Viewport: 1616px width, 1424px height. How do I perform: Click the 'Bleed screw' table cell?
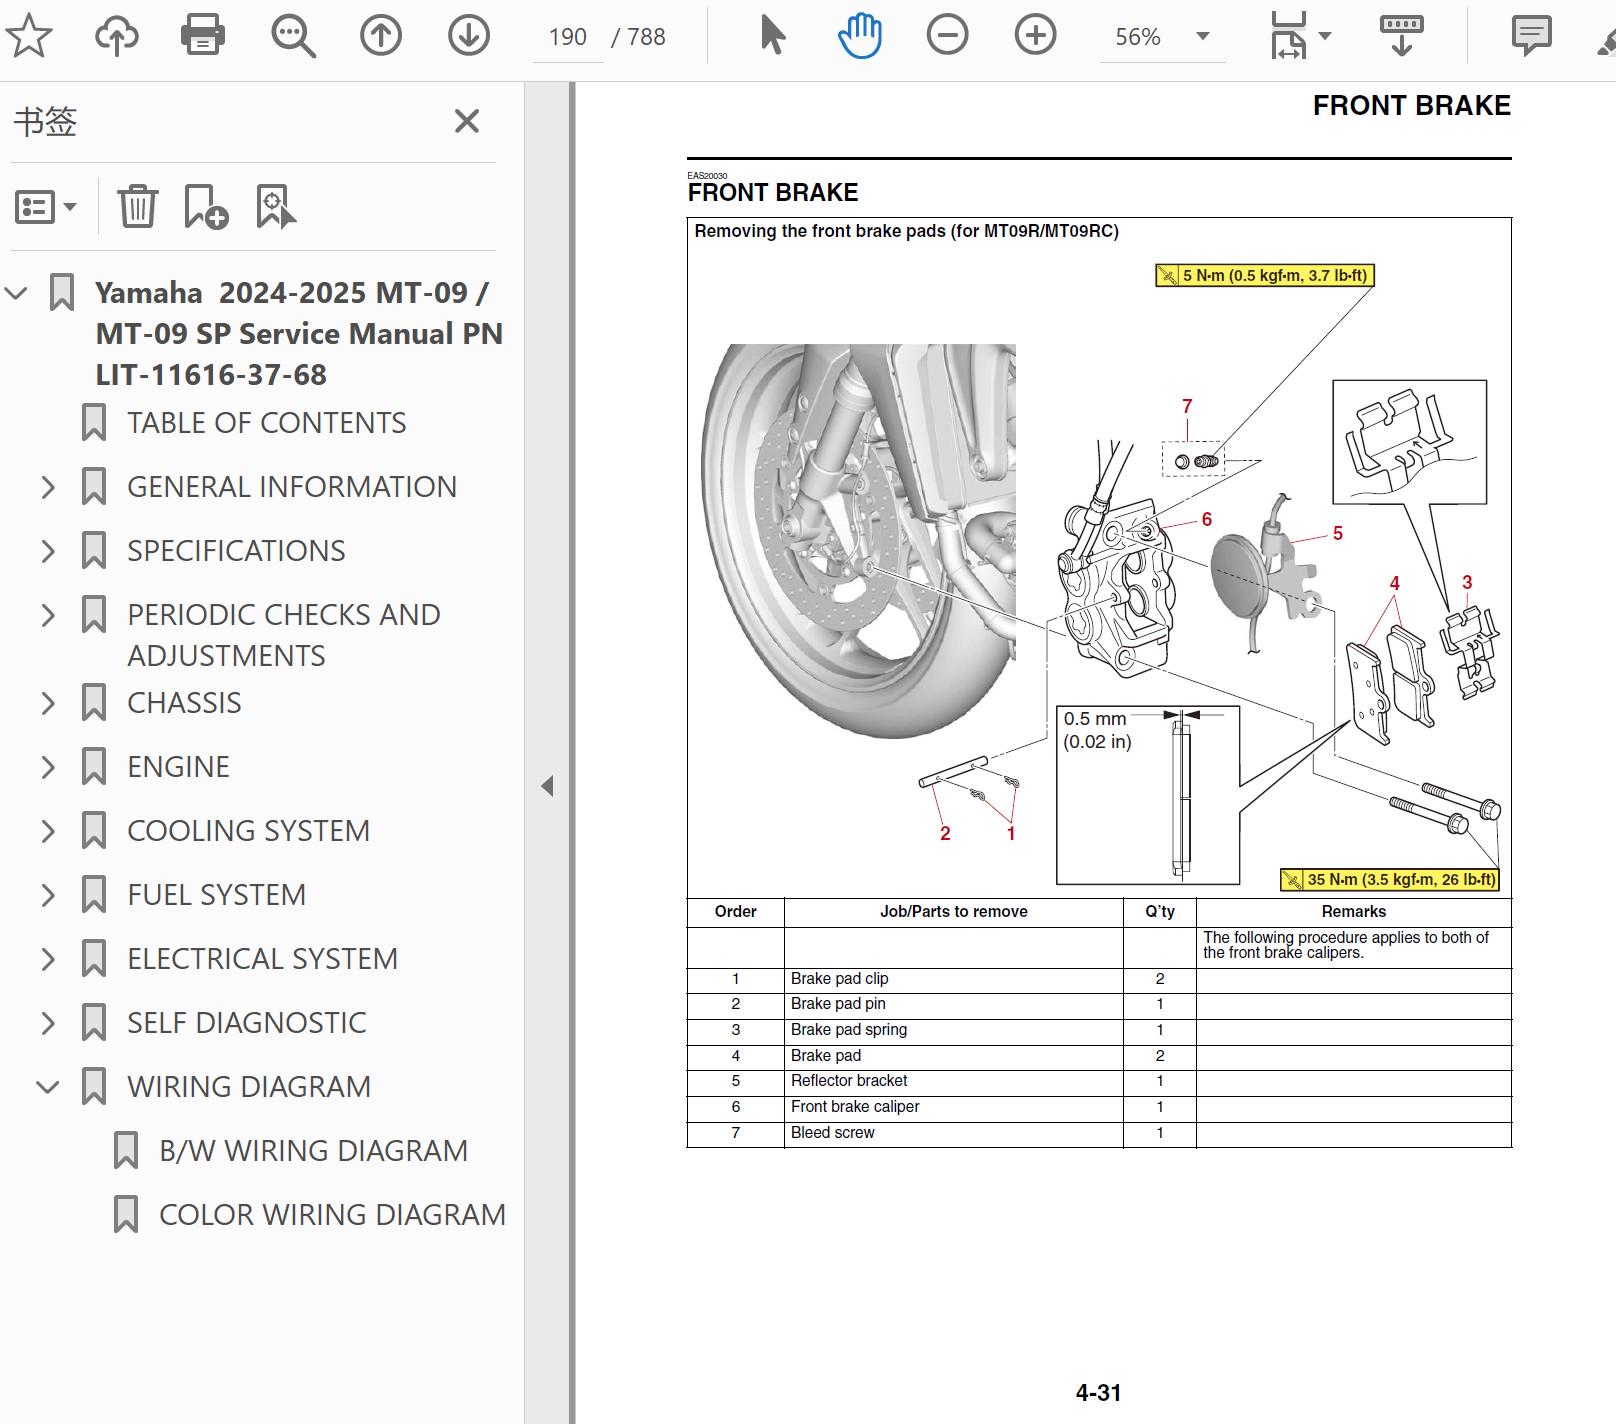click(954, 1133)
